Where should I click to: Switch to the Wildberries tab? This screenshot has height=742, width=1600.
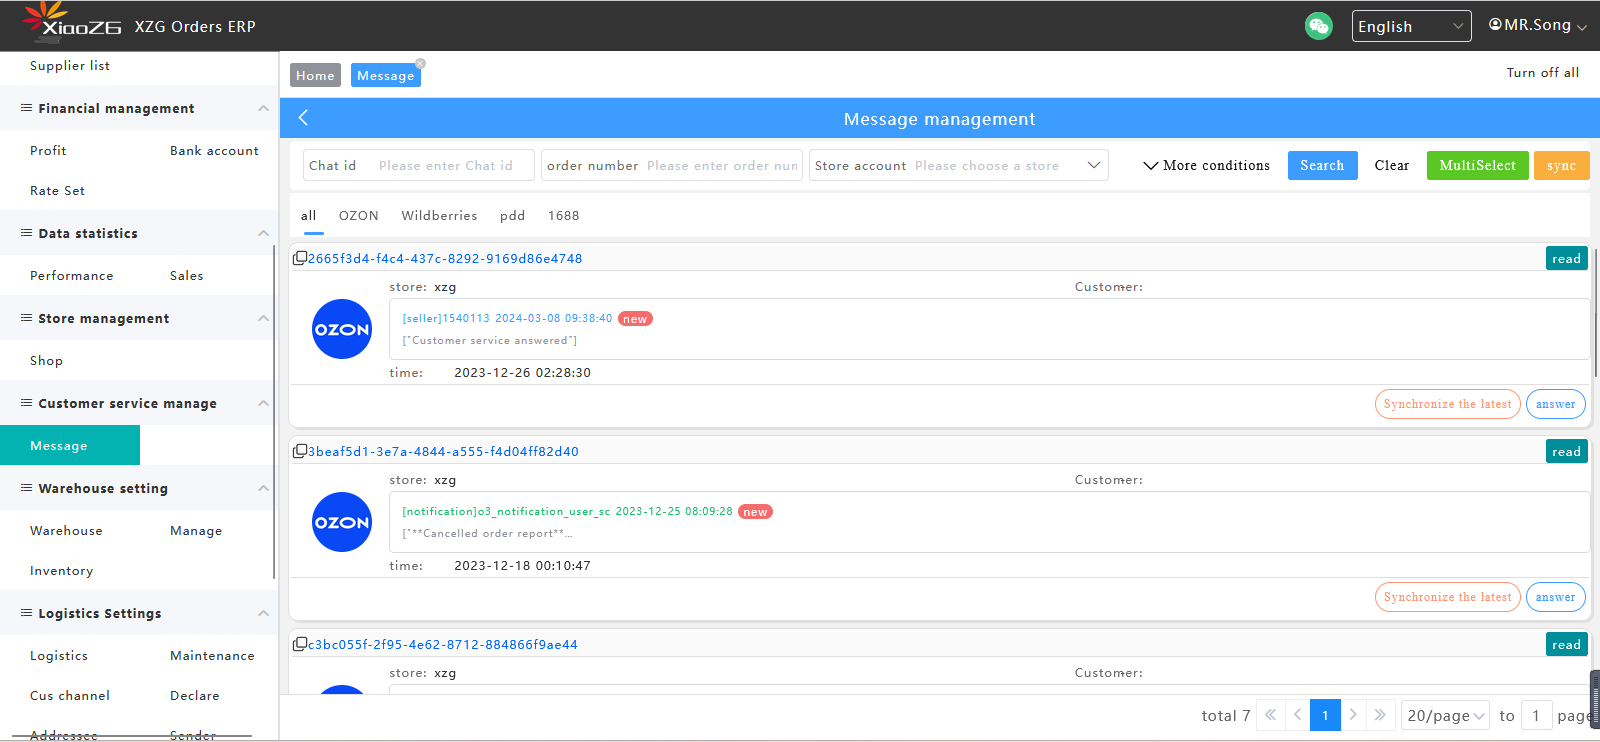click(x=439, y=216)
